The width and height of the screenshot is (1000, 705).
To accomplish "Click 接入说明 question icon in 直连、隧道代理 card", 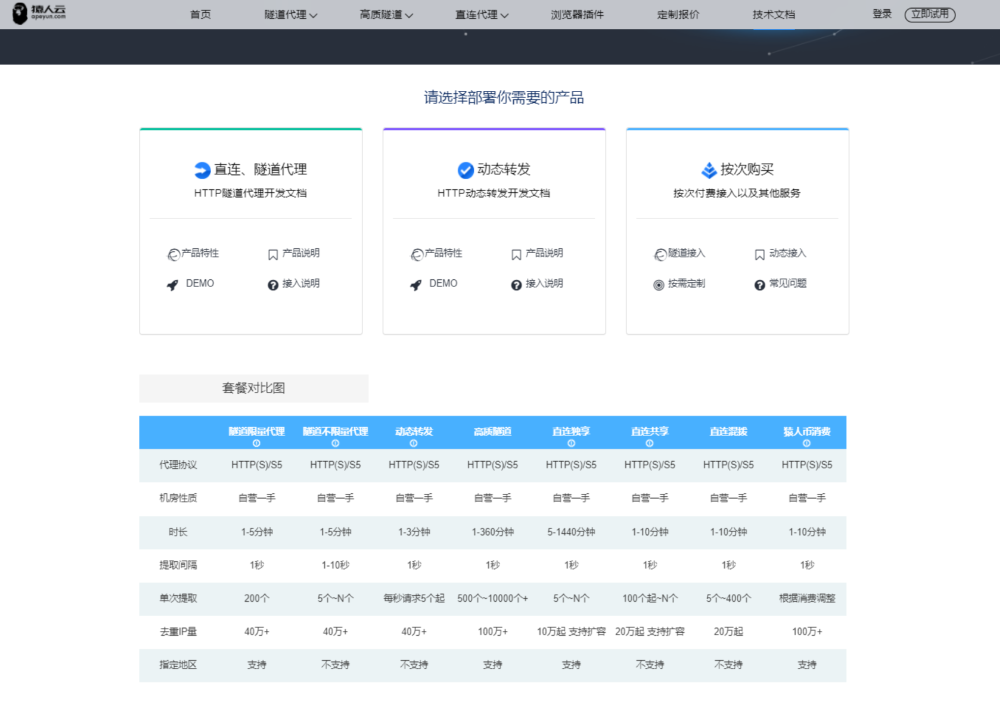I will tap(273, 285).
